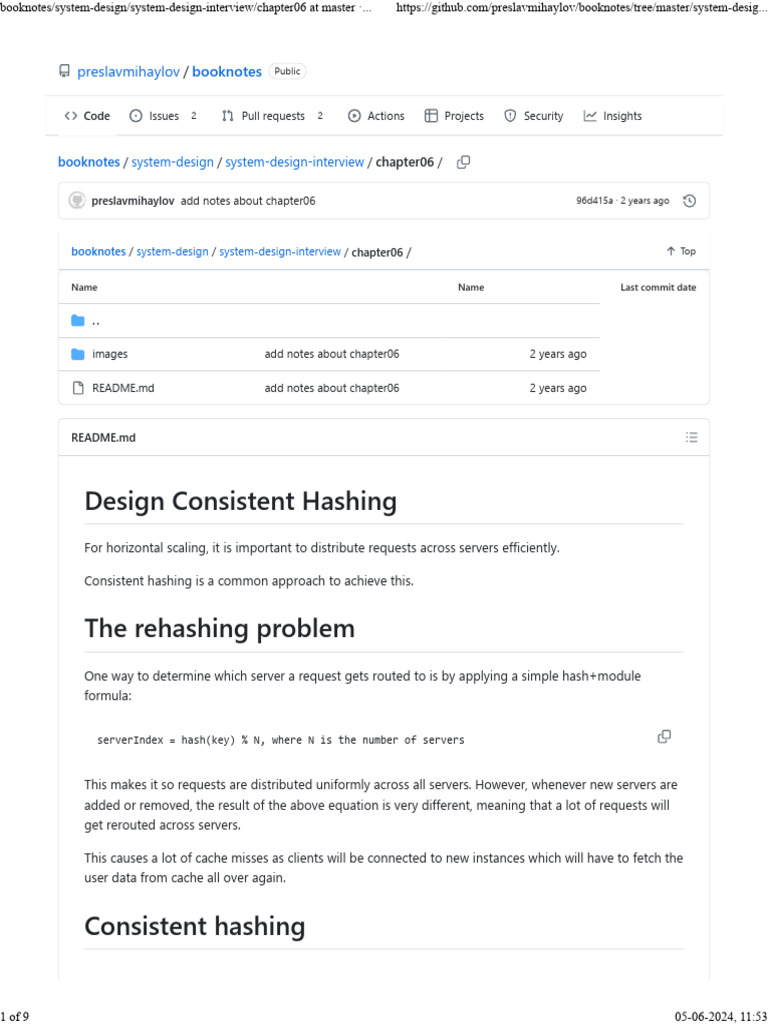Open commit history via the clock icon
This screenshot has width=768, height=1024.
tap(689, 201)
